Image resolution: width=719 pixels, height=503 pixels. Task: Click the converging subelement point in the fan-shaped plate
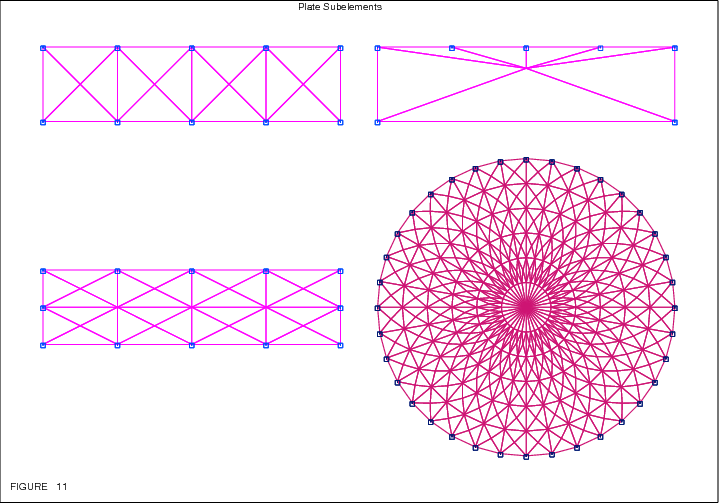pos(526,68)
